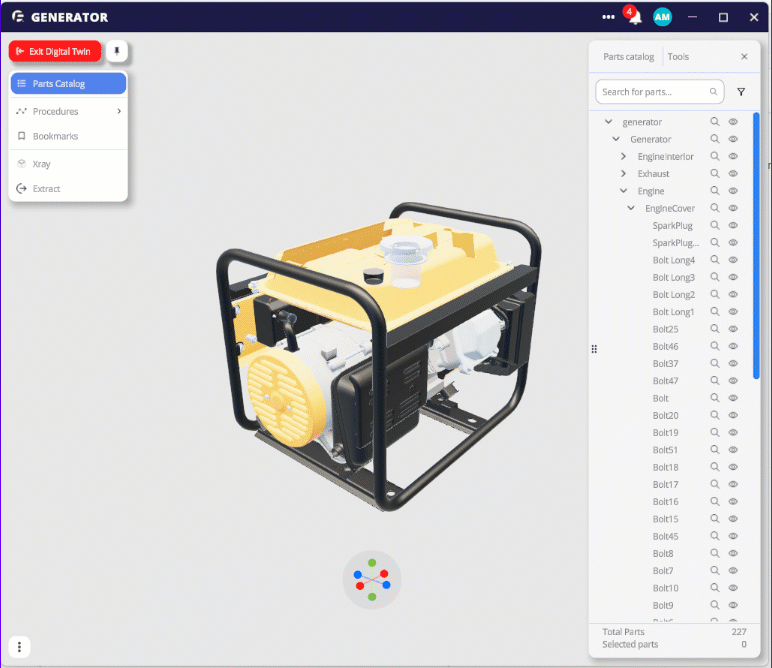Switch to the Tools tab
Screen dimensions: 772x668
point(678,57)
